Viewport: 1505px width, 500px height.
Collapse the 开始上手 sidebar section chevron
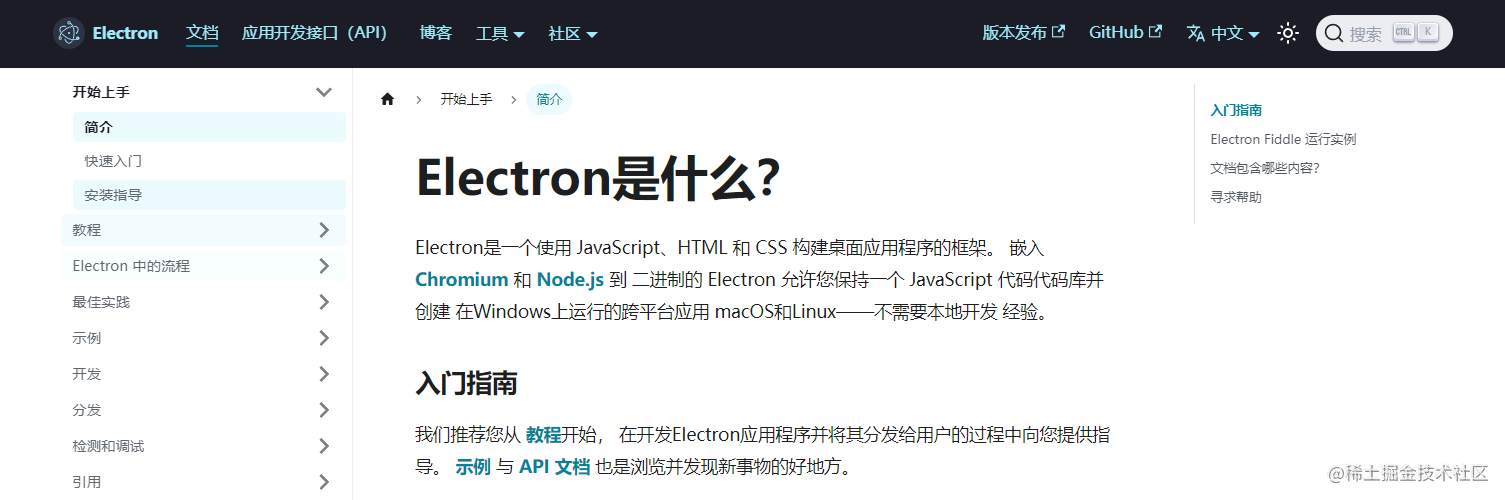point(324,92)
